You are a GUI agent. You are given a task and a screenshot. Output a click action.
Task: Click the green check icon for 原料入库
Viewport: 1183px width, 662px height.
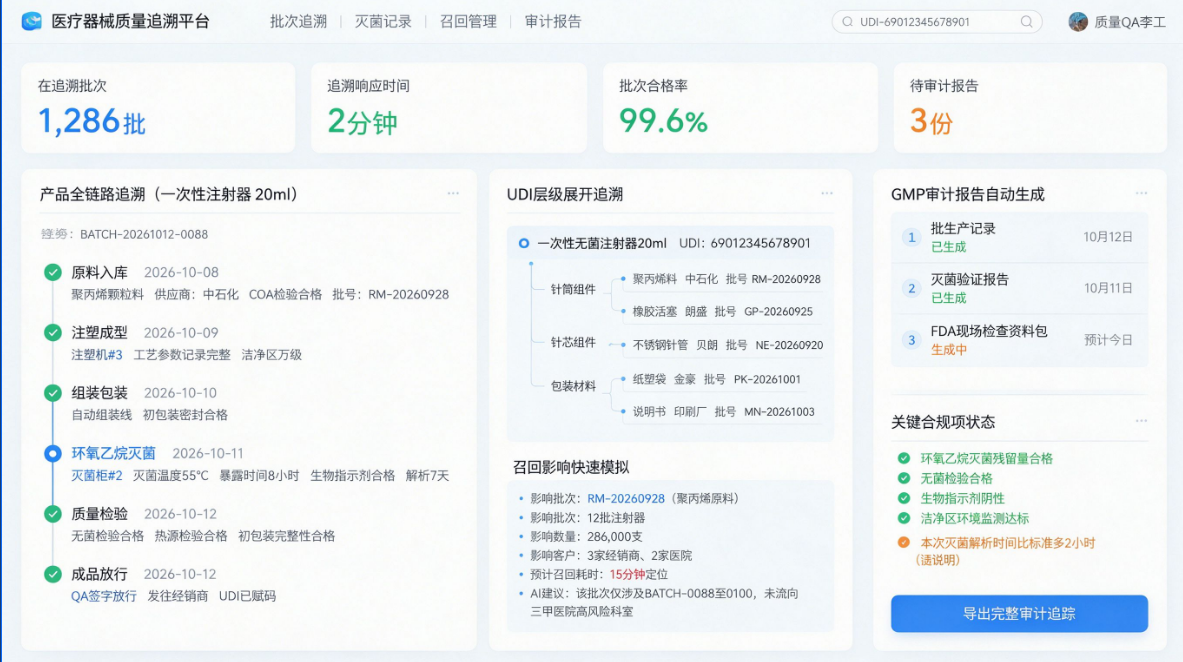point(53,272)
